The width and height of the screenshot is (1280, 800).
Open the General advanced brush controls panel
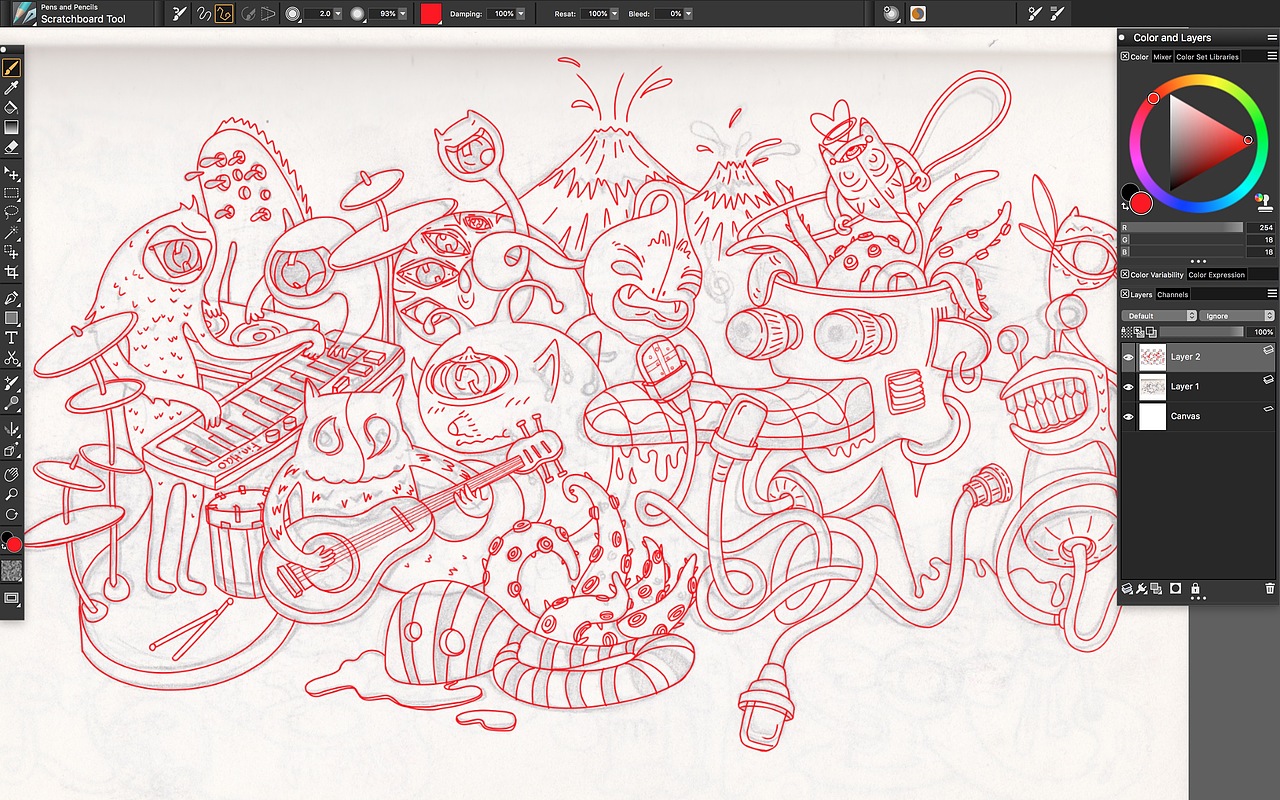click(x=1035, y=14)
